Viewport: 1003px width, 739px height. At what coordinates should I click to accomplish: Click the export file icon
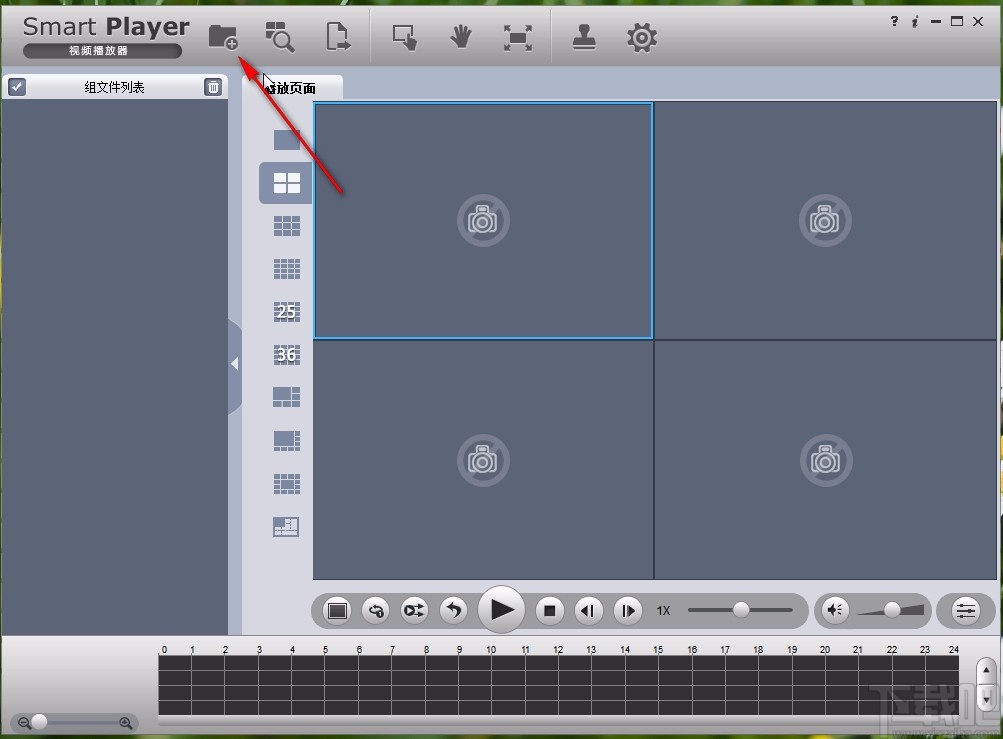[338, 37]
